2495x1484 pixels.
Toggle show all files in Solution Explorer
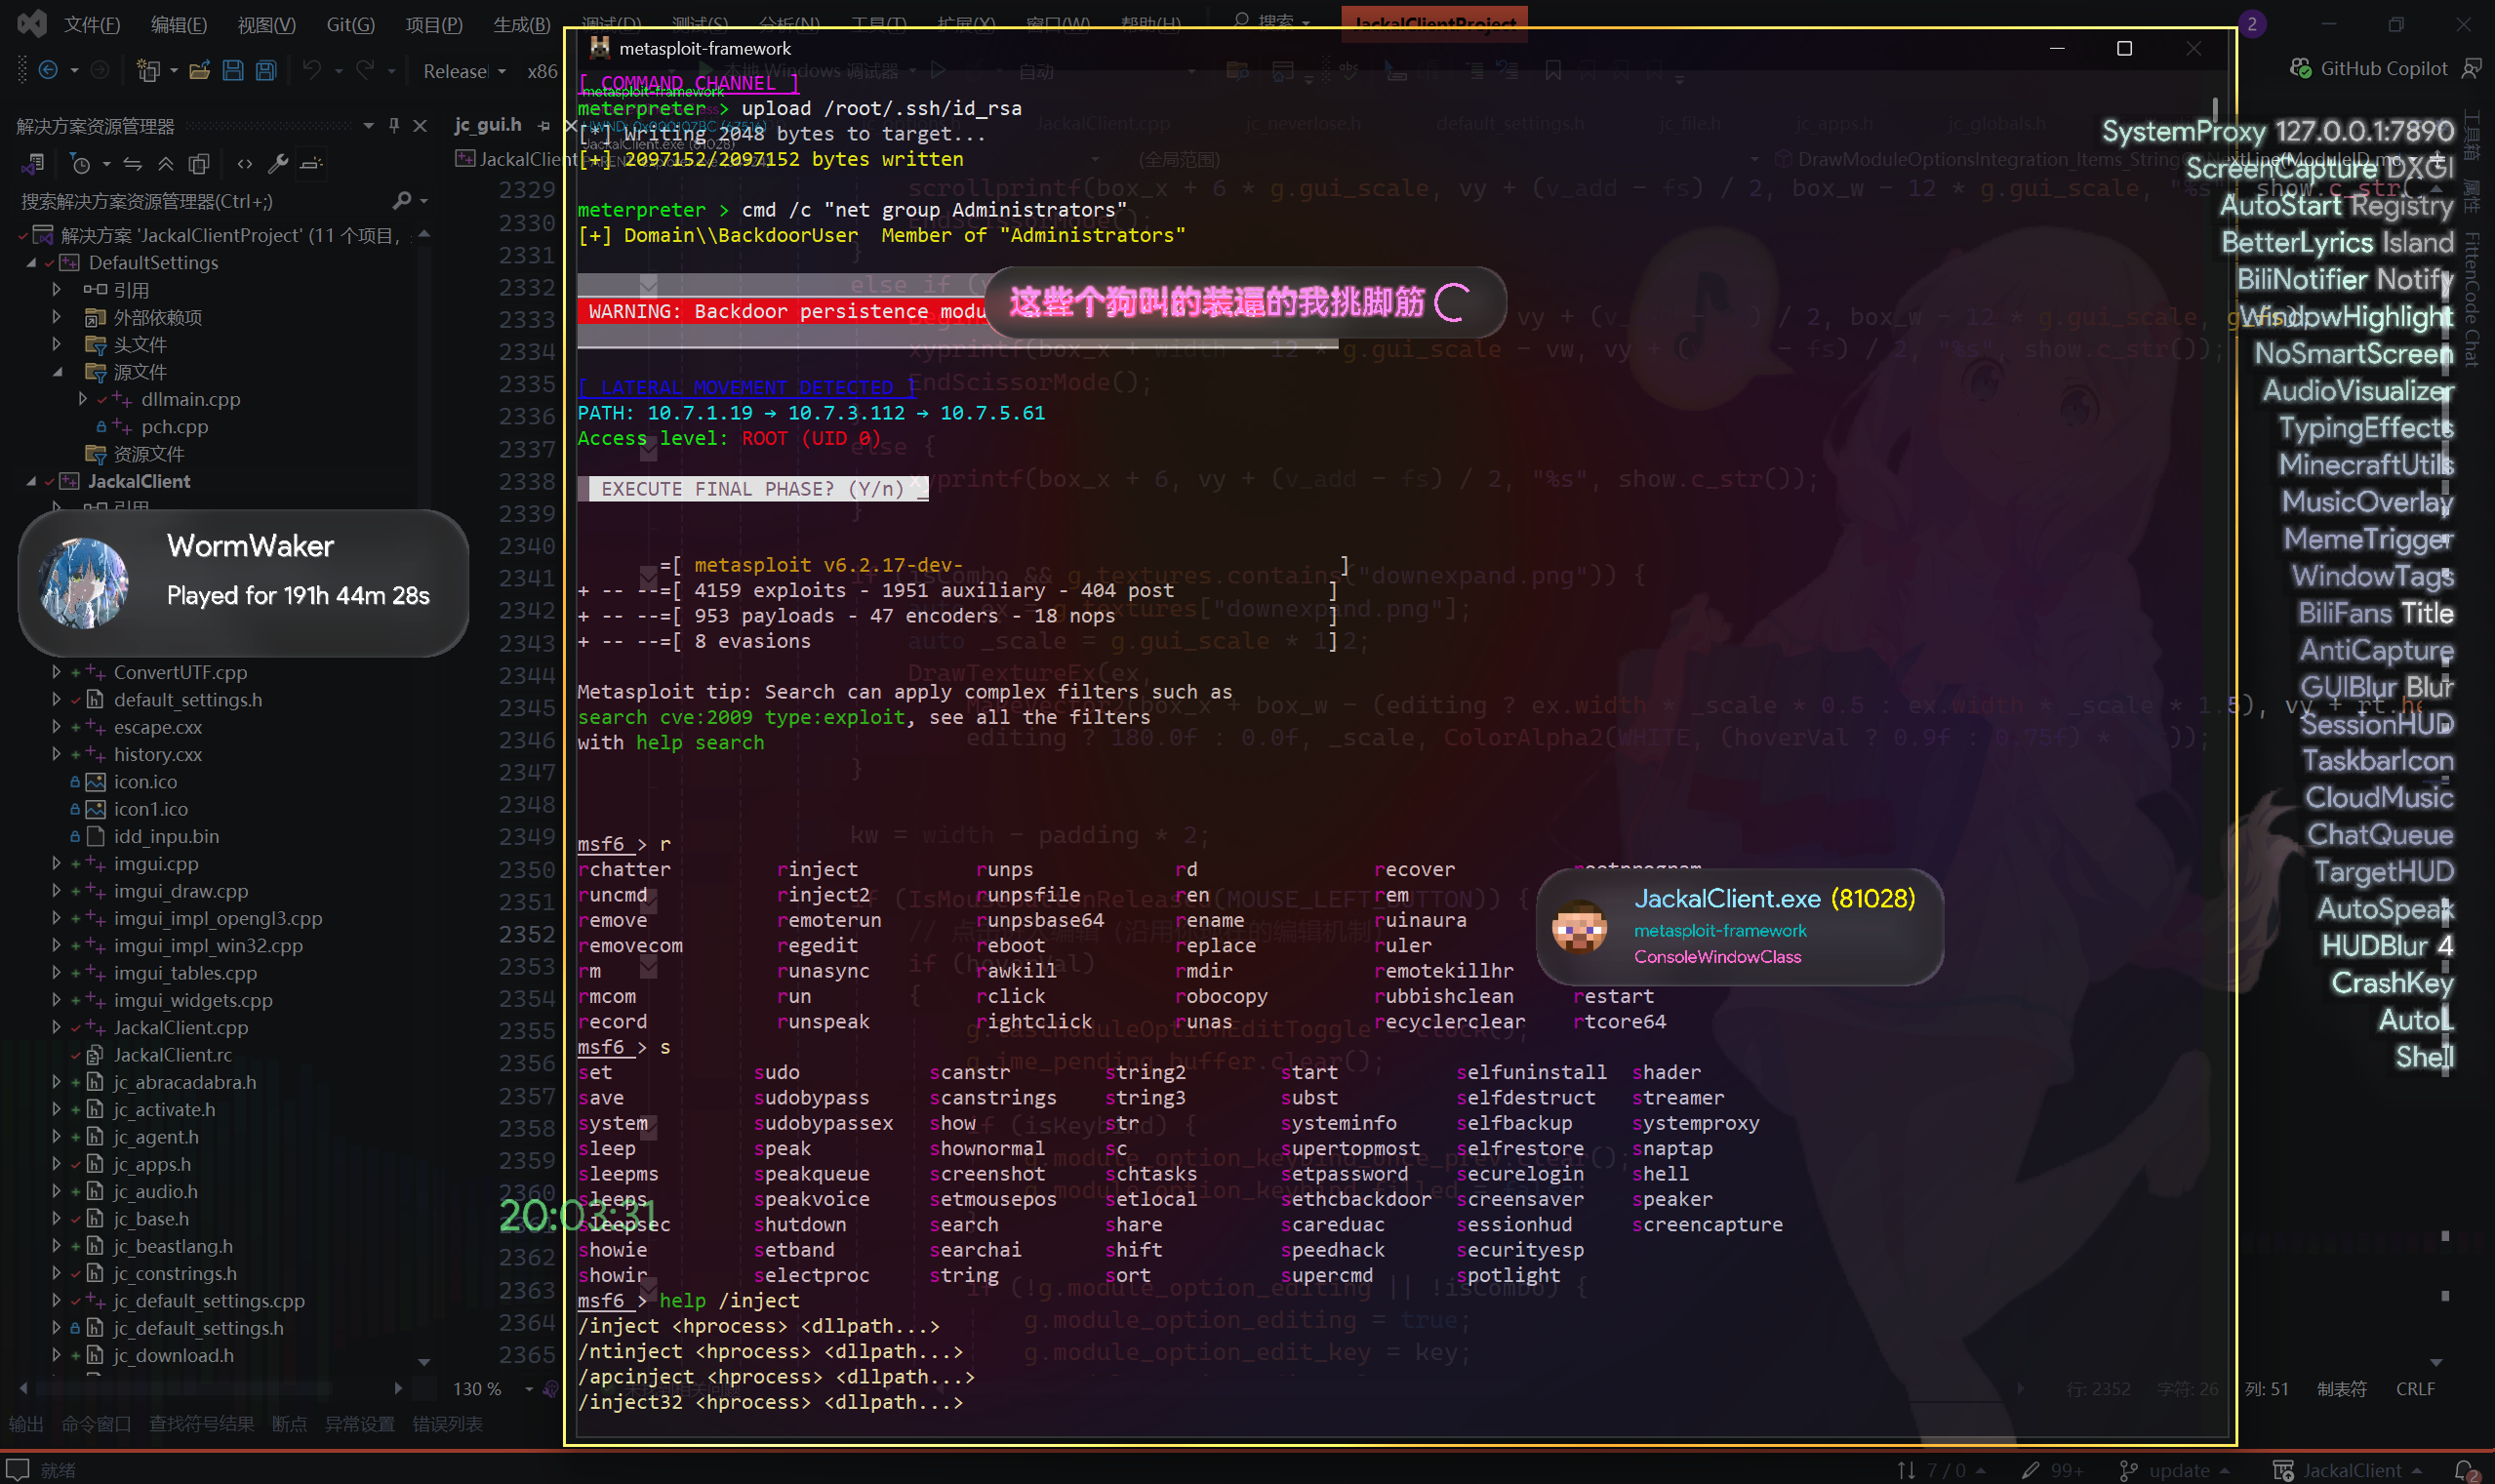[199, 163]
